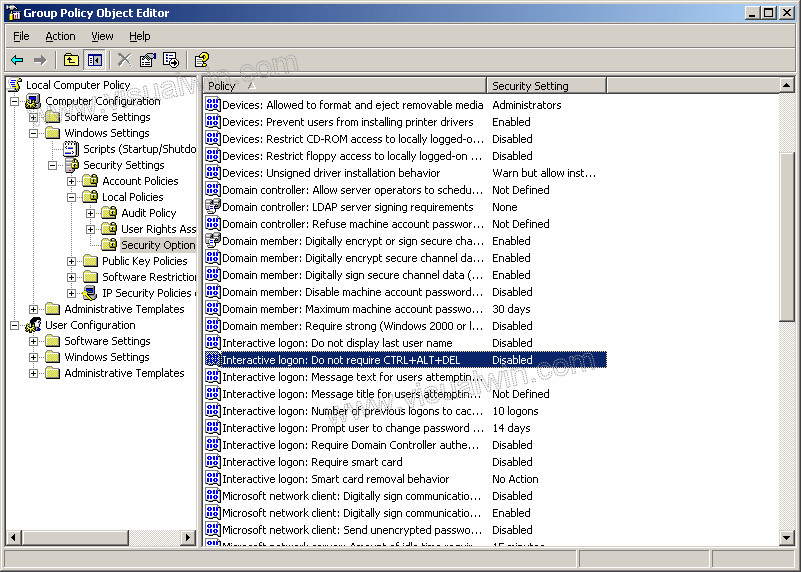Open the Action menu
This screenshot has height=572, width=801.
click(x=60, y=36)
